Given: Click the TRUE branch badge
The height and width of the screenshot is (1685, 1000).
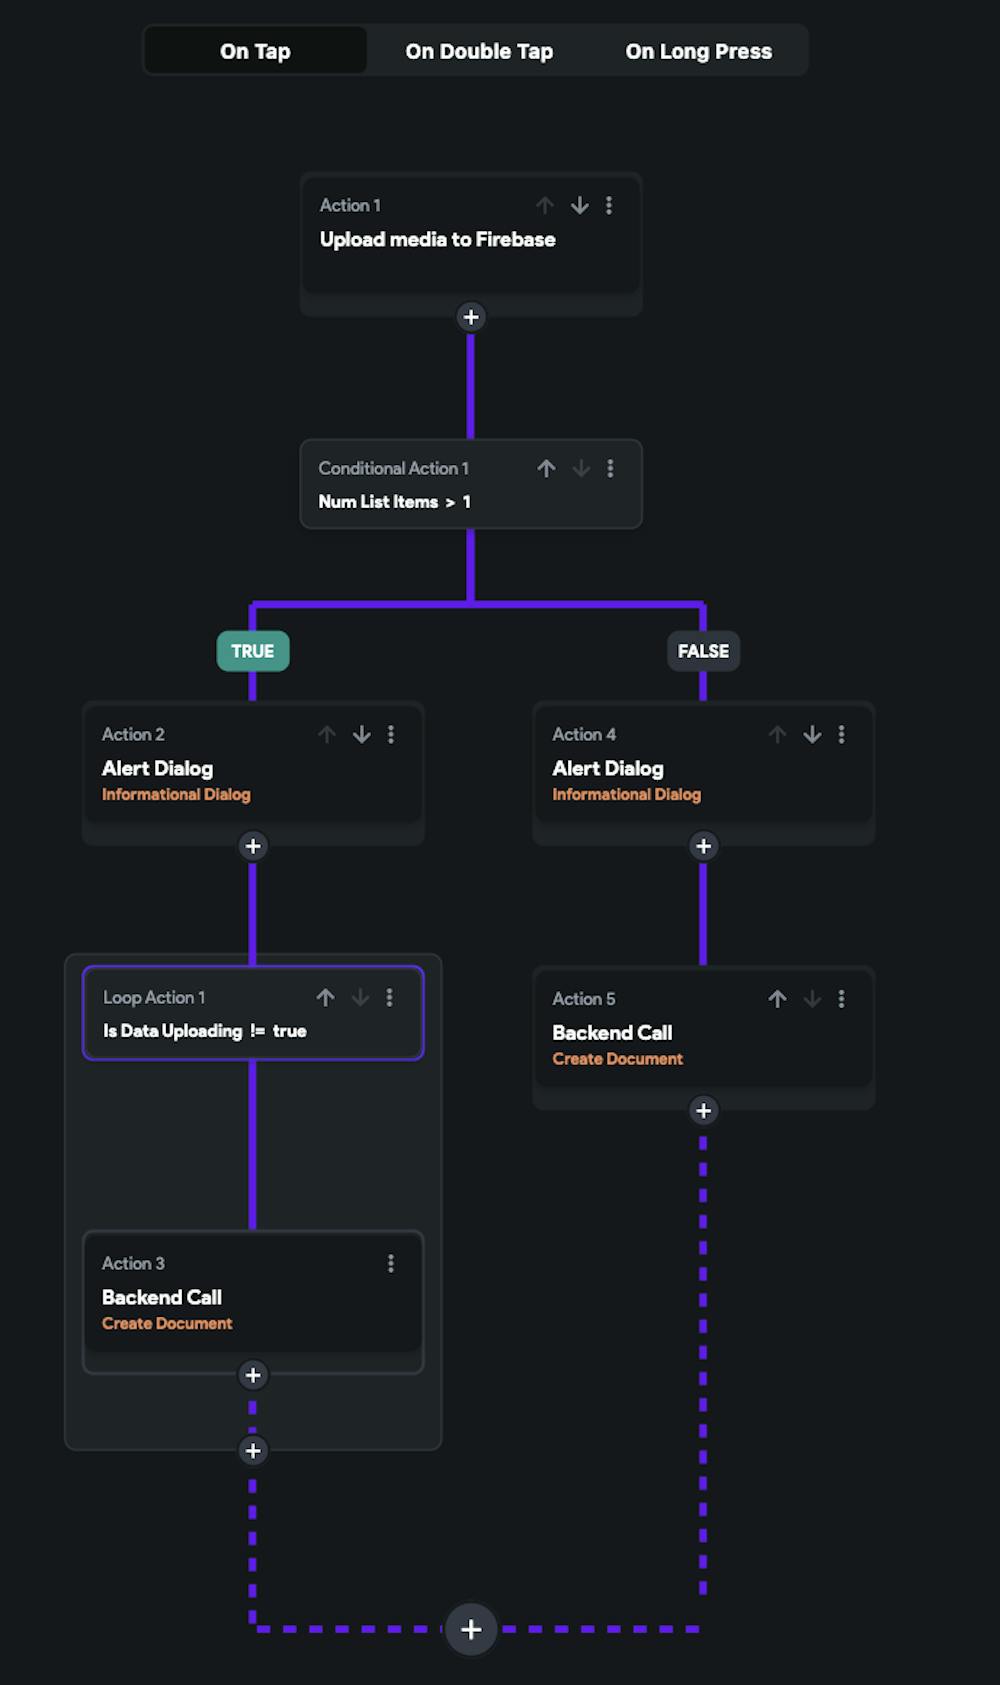Looking at the screenshot, I should 252,651.
